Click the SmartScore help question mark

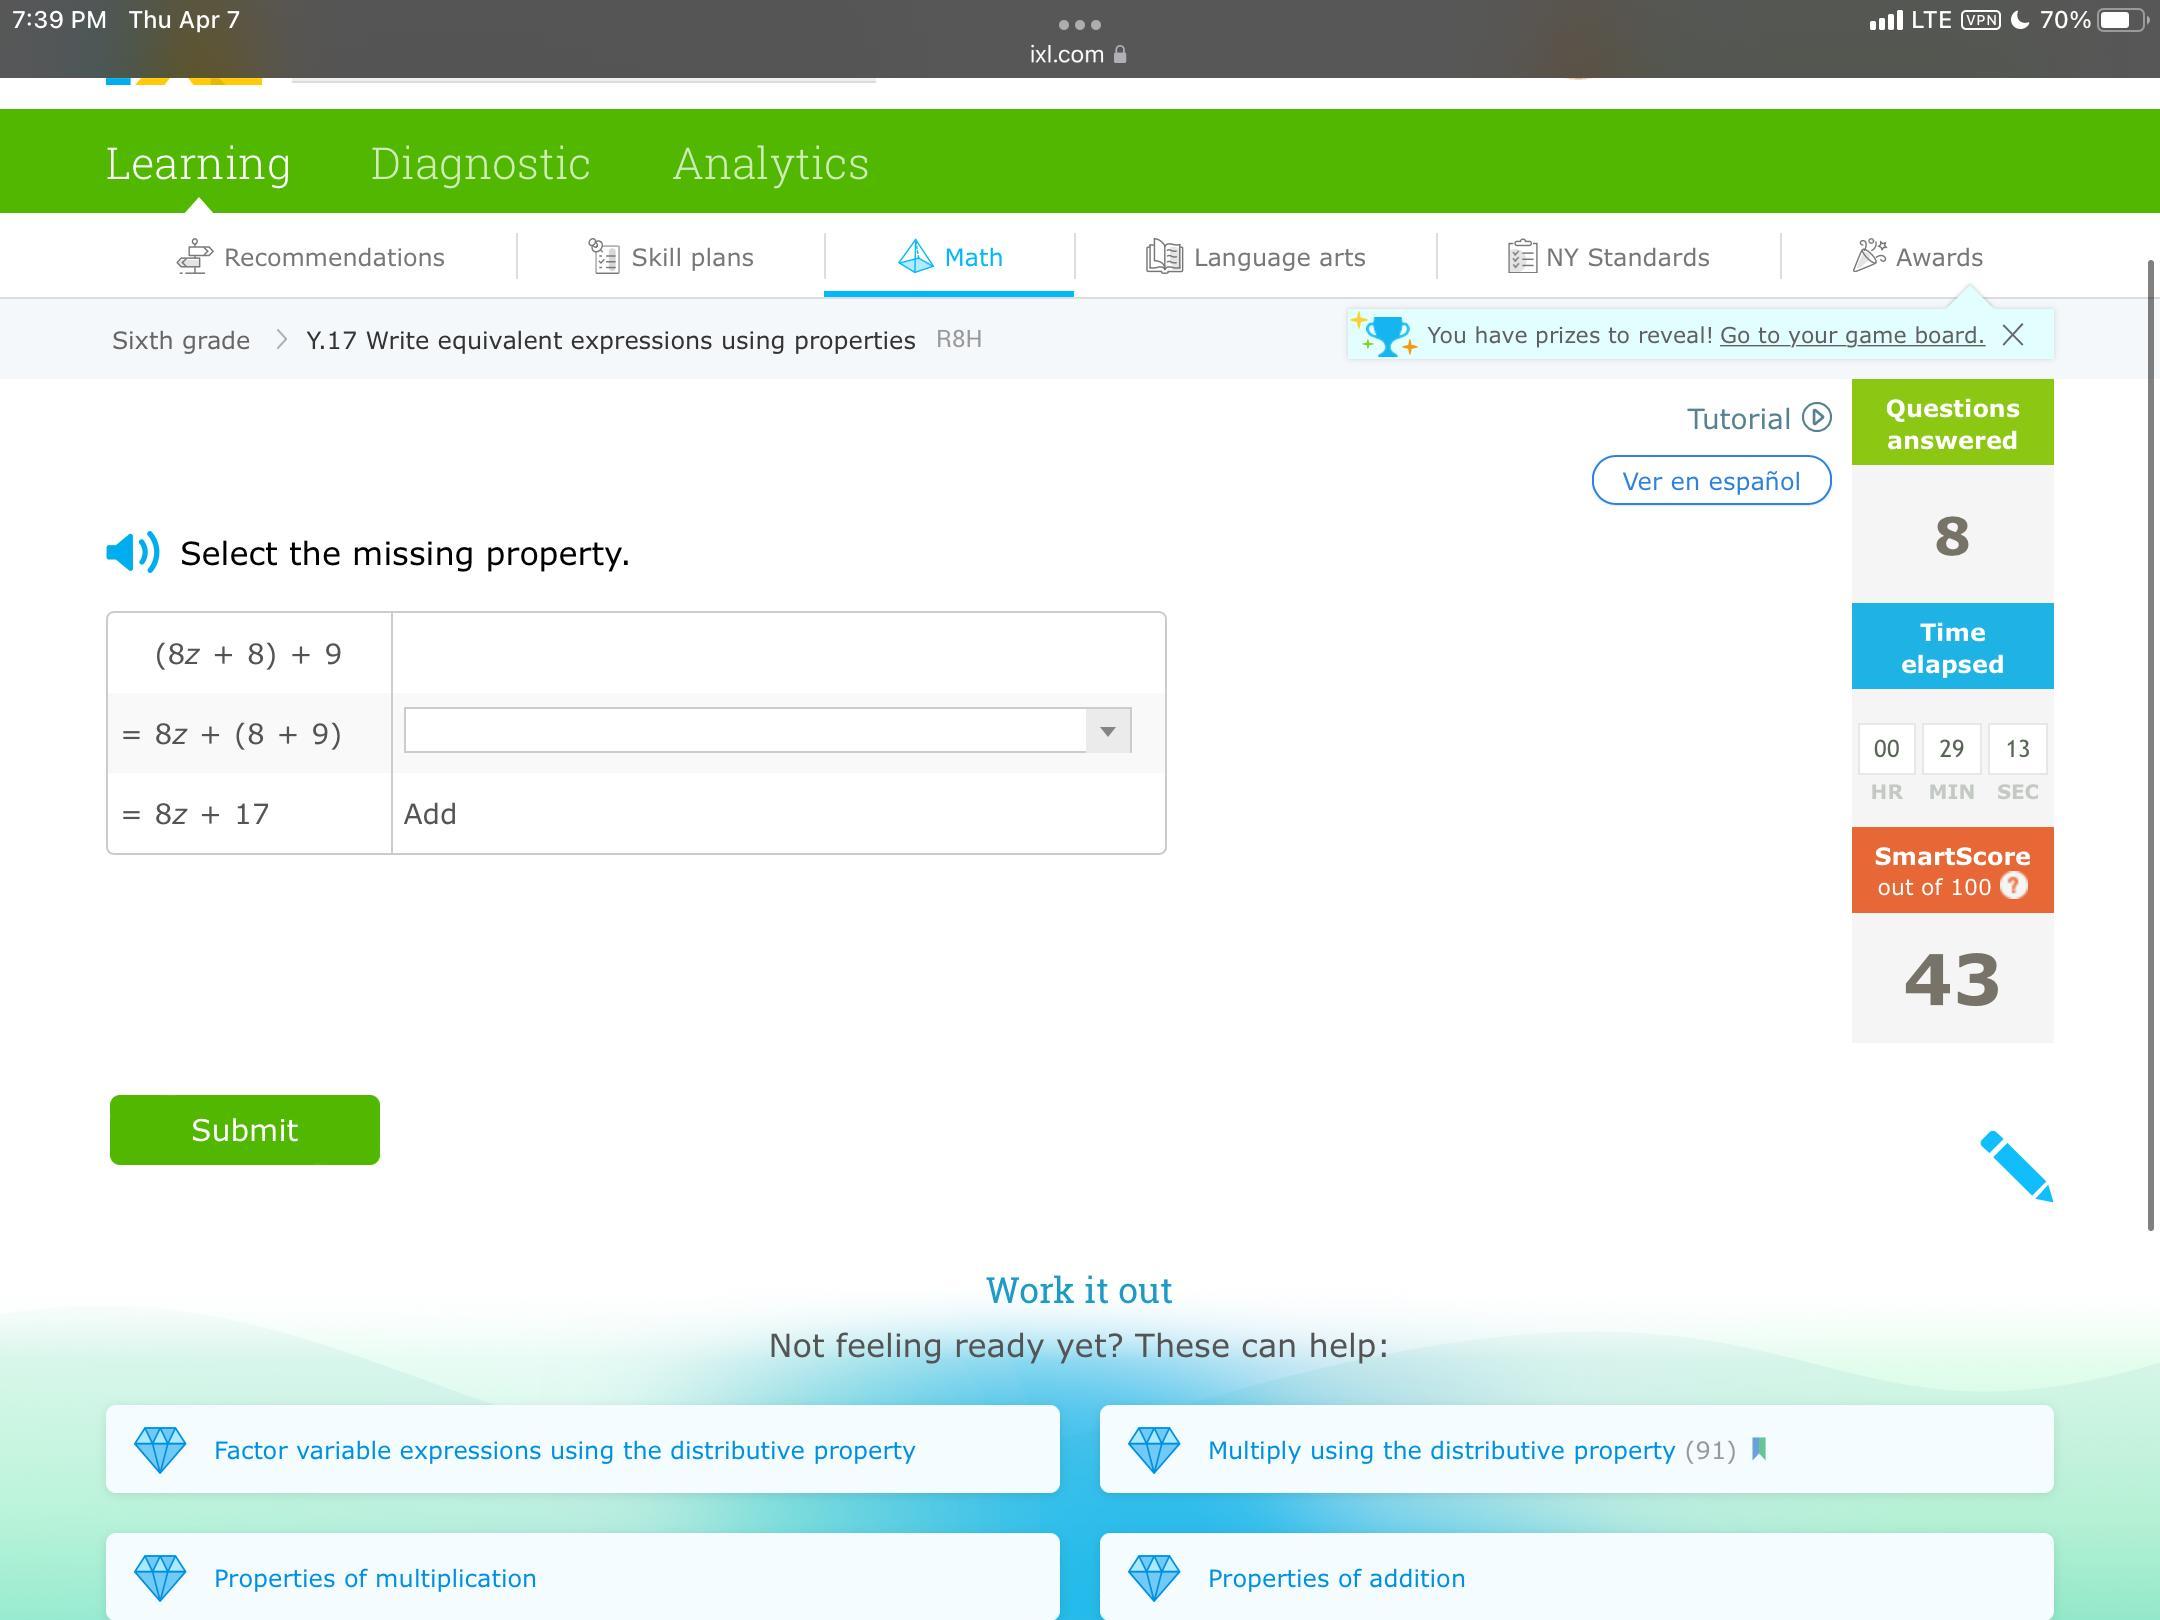click(x=2014, y=886)
